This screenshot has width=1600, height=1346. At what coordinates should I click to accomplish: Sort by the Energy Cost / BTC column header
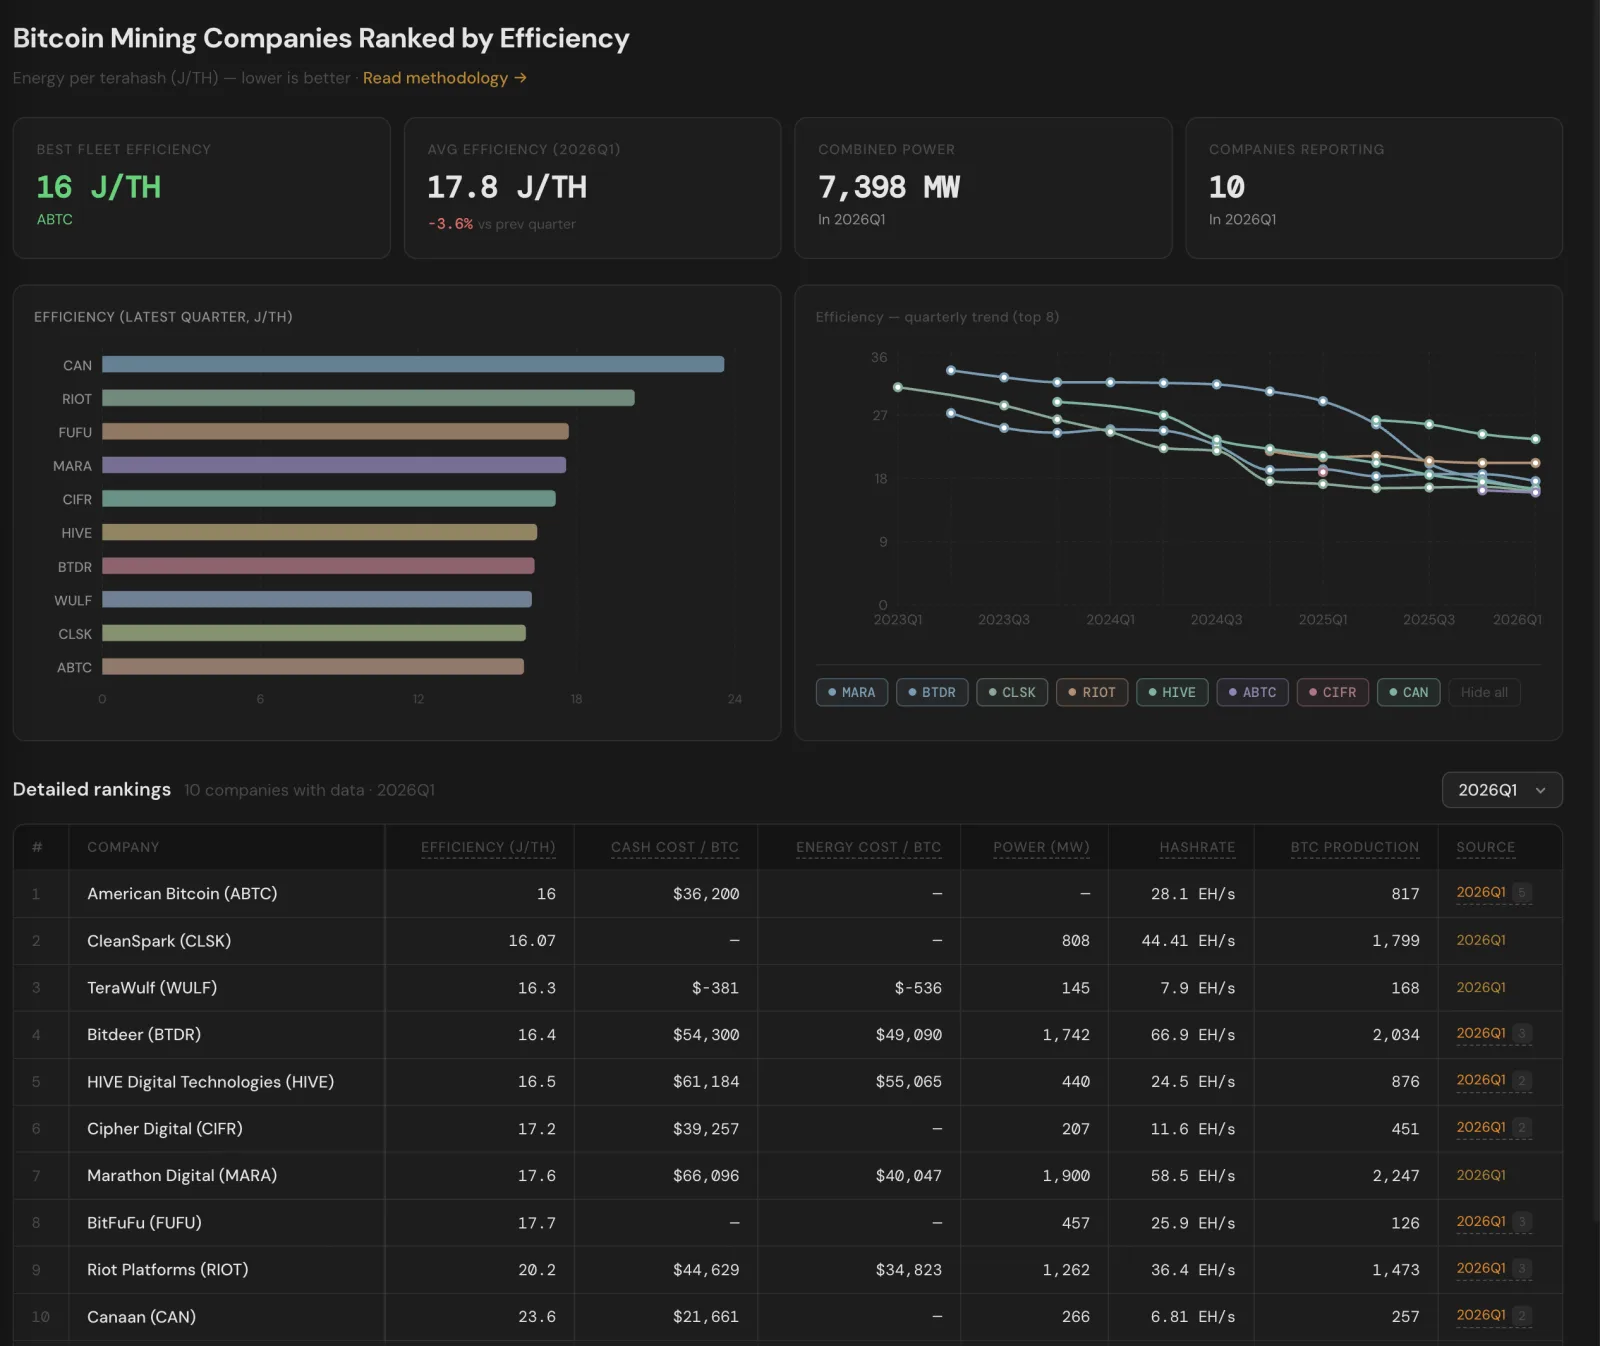[x=869, y=847]
